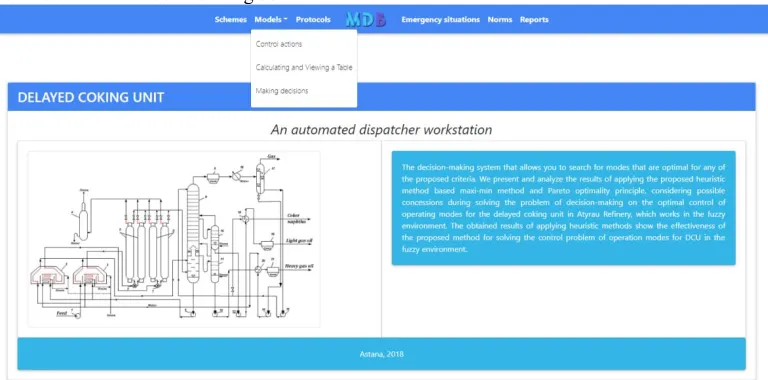Open the Schemes page in navbar
The width and height of the screenshot is (768, 380).
[x=230, y=20]
